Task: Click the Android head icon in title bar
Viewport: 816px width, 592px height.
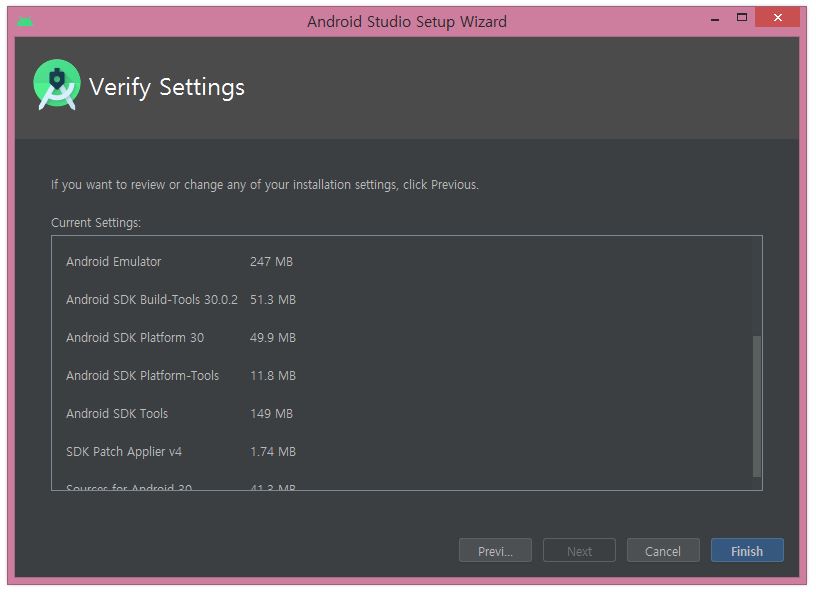Action: pos(24,21)
